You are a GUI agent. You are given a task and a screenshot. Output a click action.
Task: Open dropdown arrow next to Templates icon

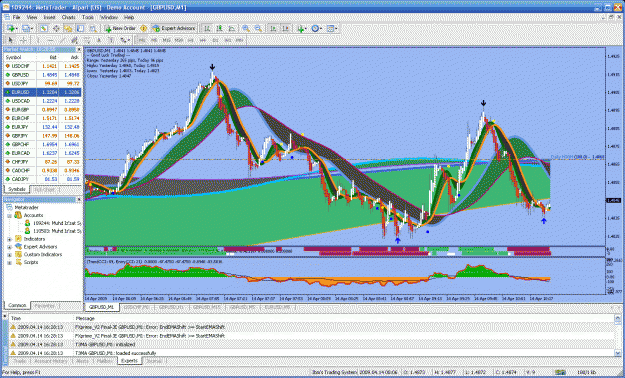[x=336, y=28]
